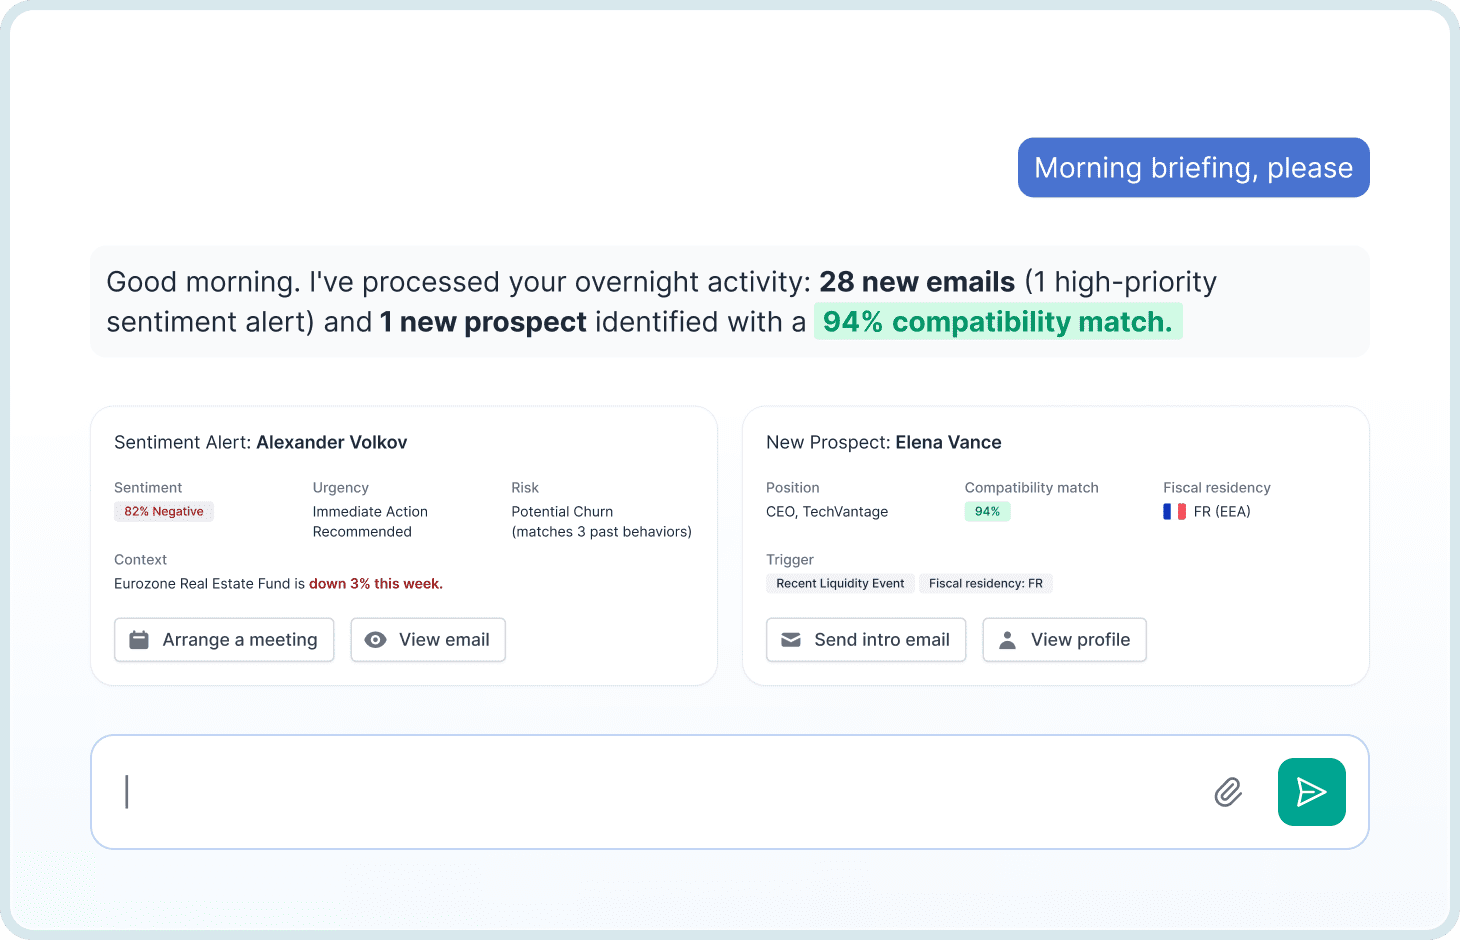The width and height of the screenshot is (1460, 940).
Task: Click the teal send message icon
Action: click(1311, 792)
